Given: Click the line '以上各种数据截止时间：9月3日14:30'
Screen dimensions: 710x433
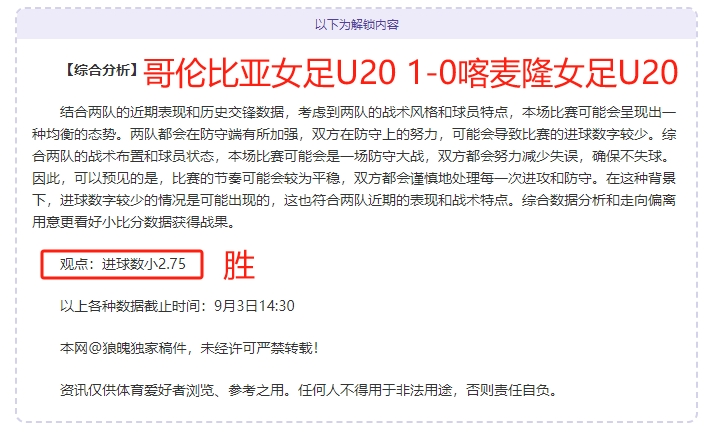Looking at the screenshot, I should pyautogui.click(x=177, y=306).
